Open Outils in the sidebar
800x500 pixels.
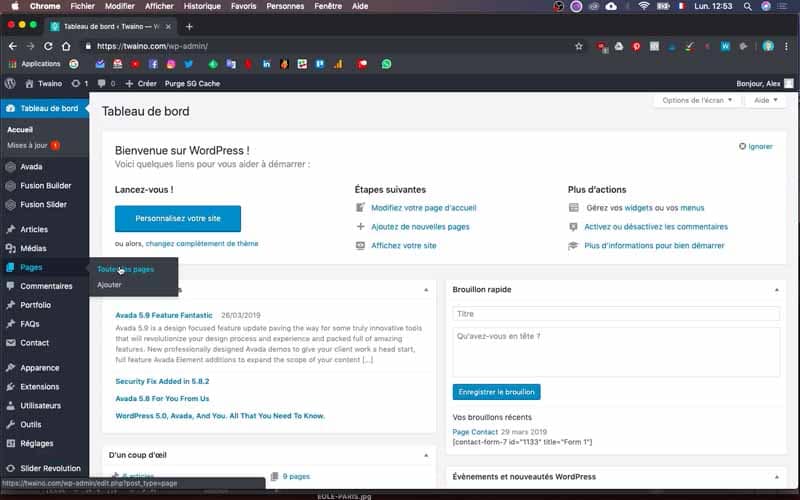[x=44, y=424]
